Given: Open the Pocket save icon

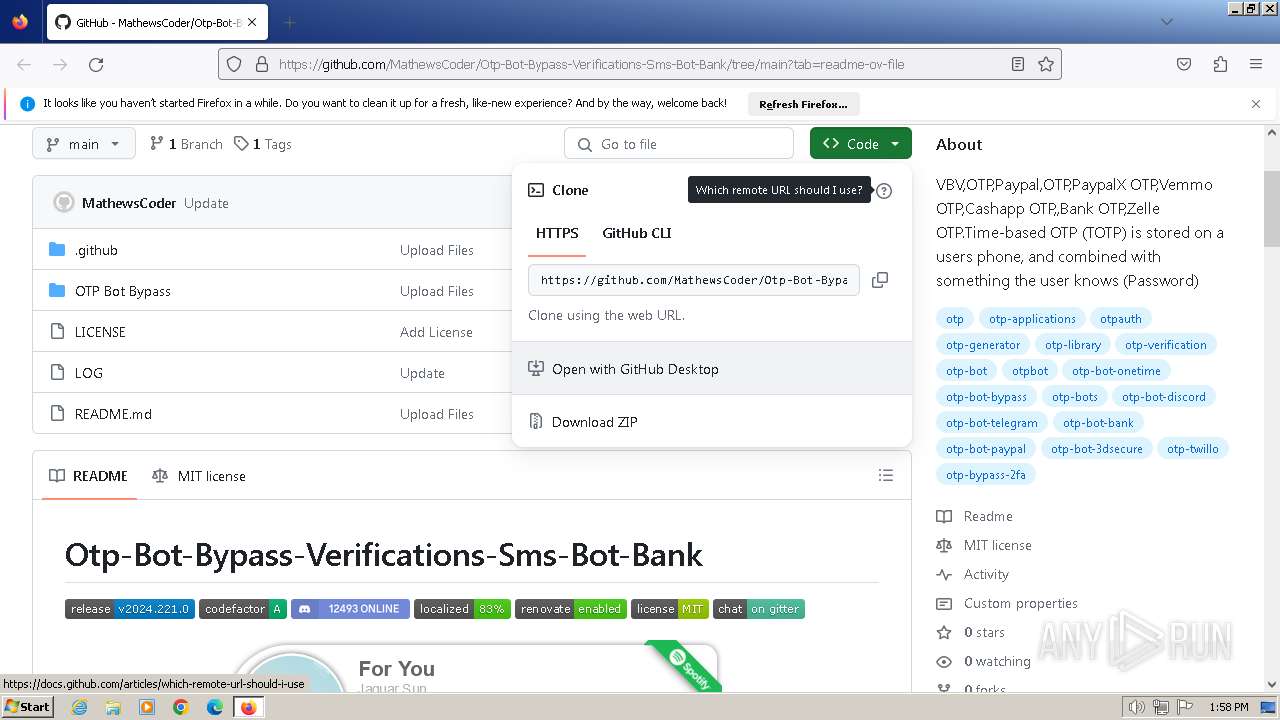Looking at the screenshot, I should pos(1184,64).
